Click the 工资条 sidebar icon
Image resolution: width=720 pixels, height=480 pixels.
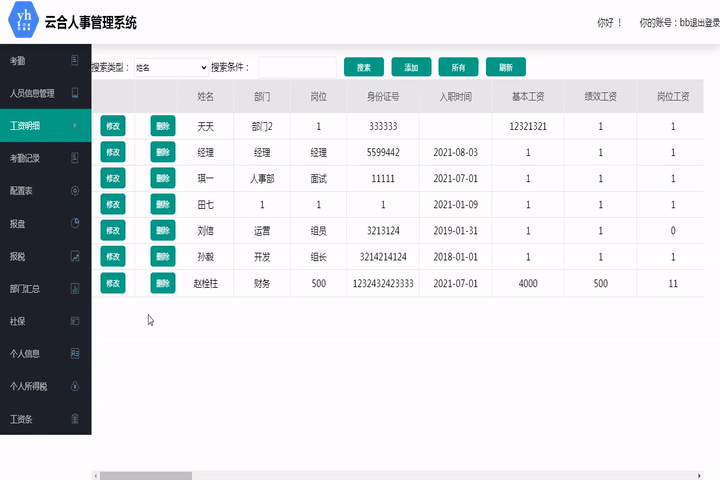tap(75, 419)
